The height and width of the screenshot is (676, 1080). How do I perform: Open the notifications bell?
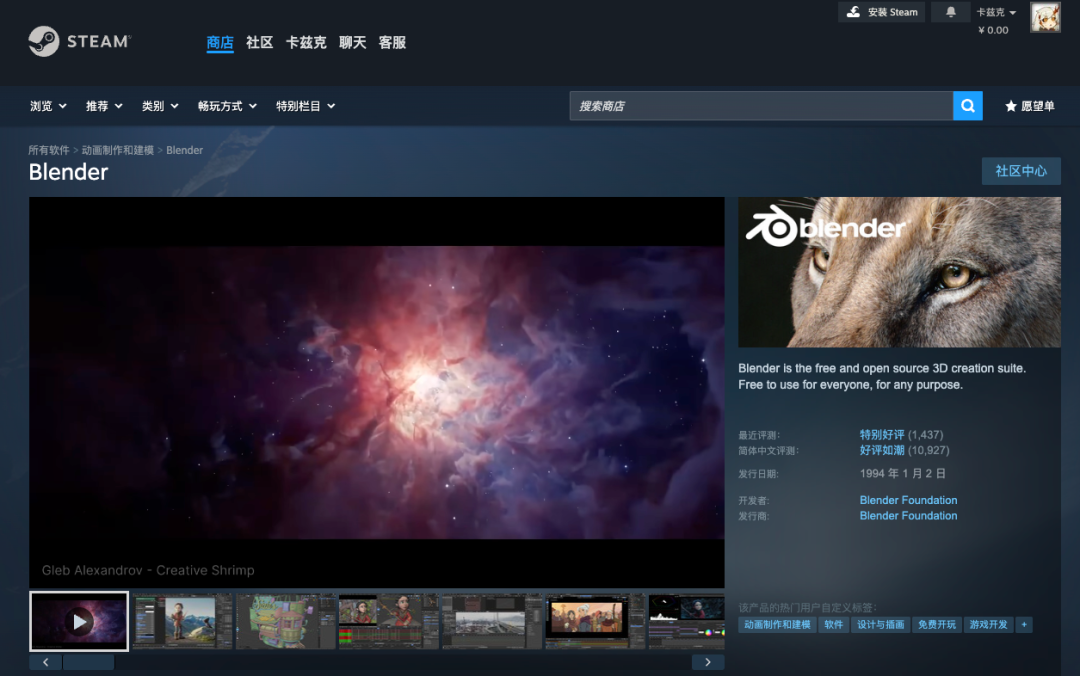pos(951,12)
